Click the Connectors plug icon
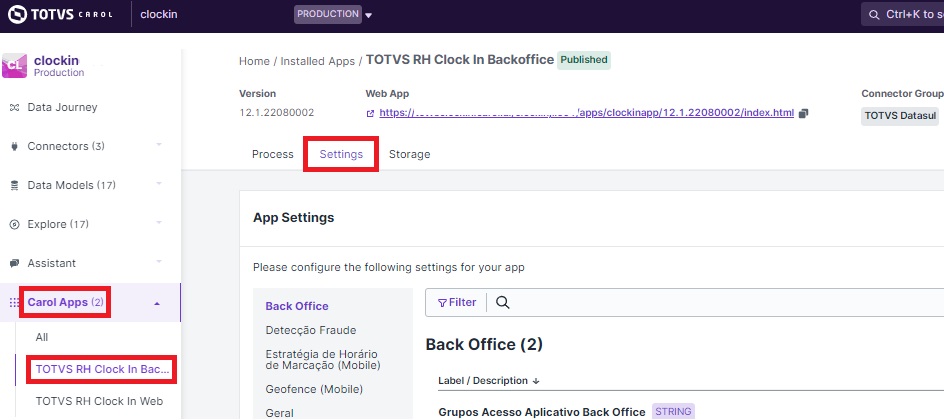944x420 pixels. (x=15, y=146)
